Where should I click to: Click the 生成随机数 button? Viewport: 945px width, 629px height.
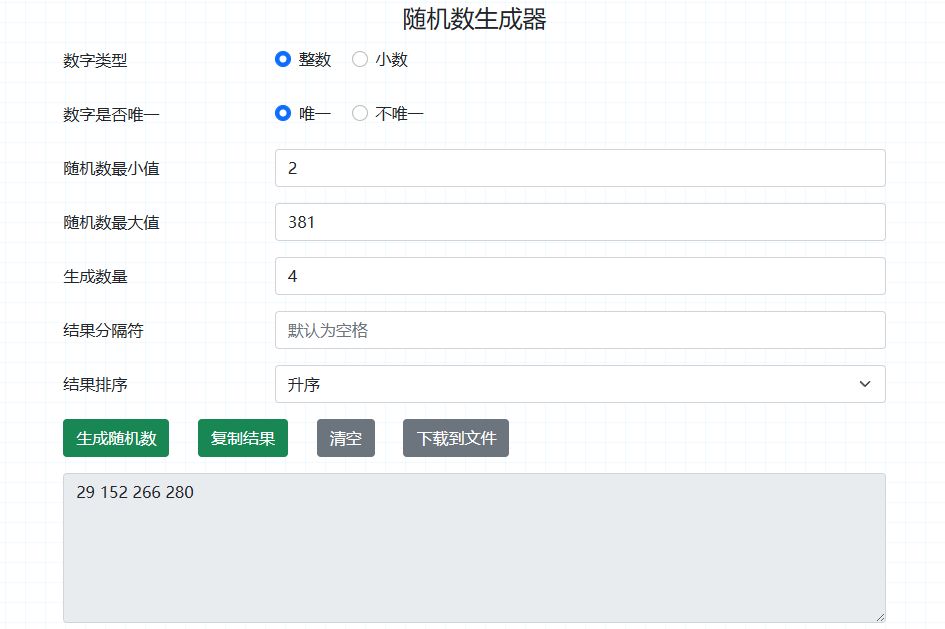coord(116,438)
